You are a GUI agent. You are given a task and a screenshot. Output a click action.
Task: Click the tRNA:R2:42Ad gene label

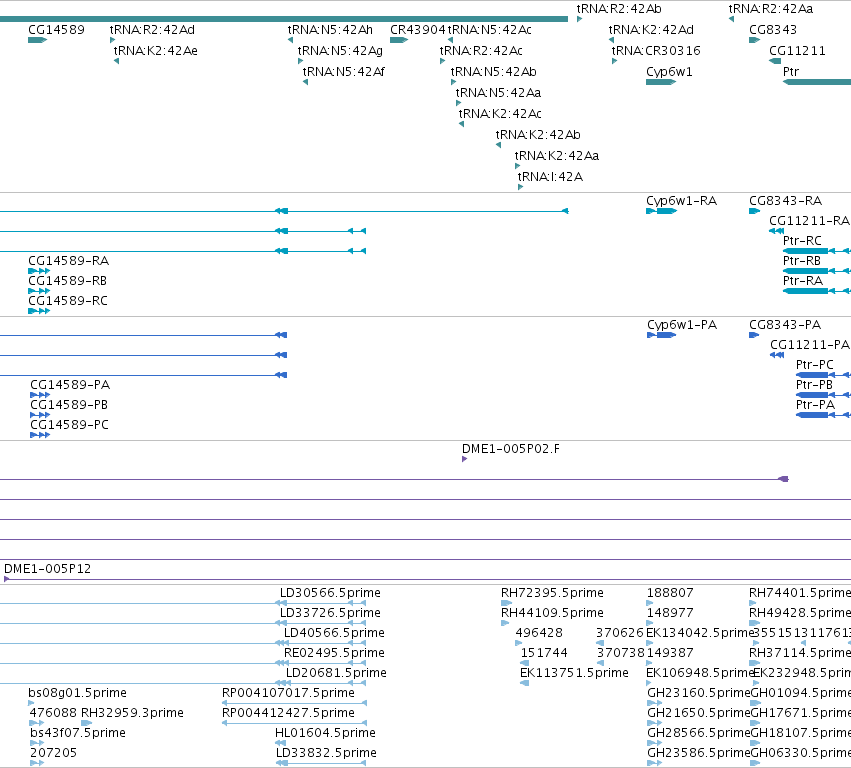(152, 30)
